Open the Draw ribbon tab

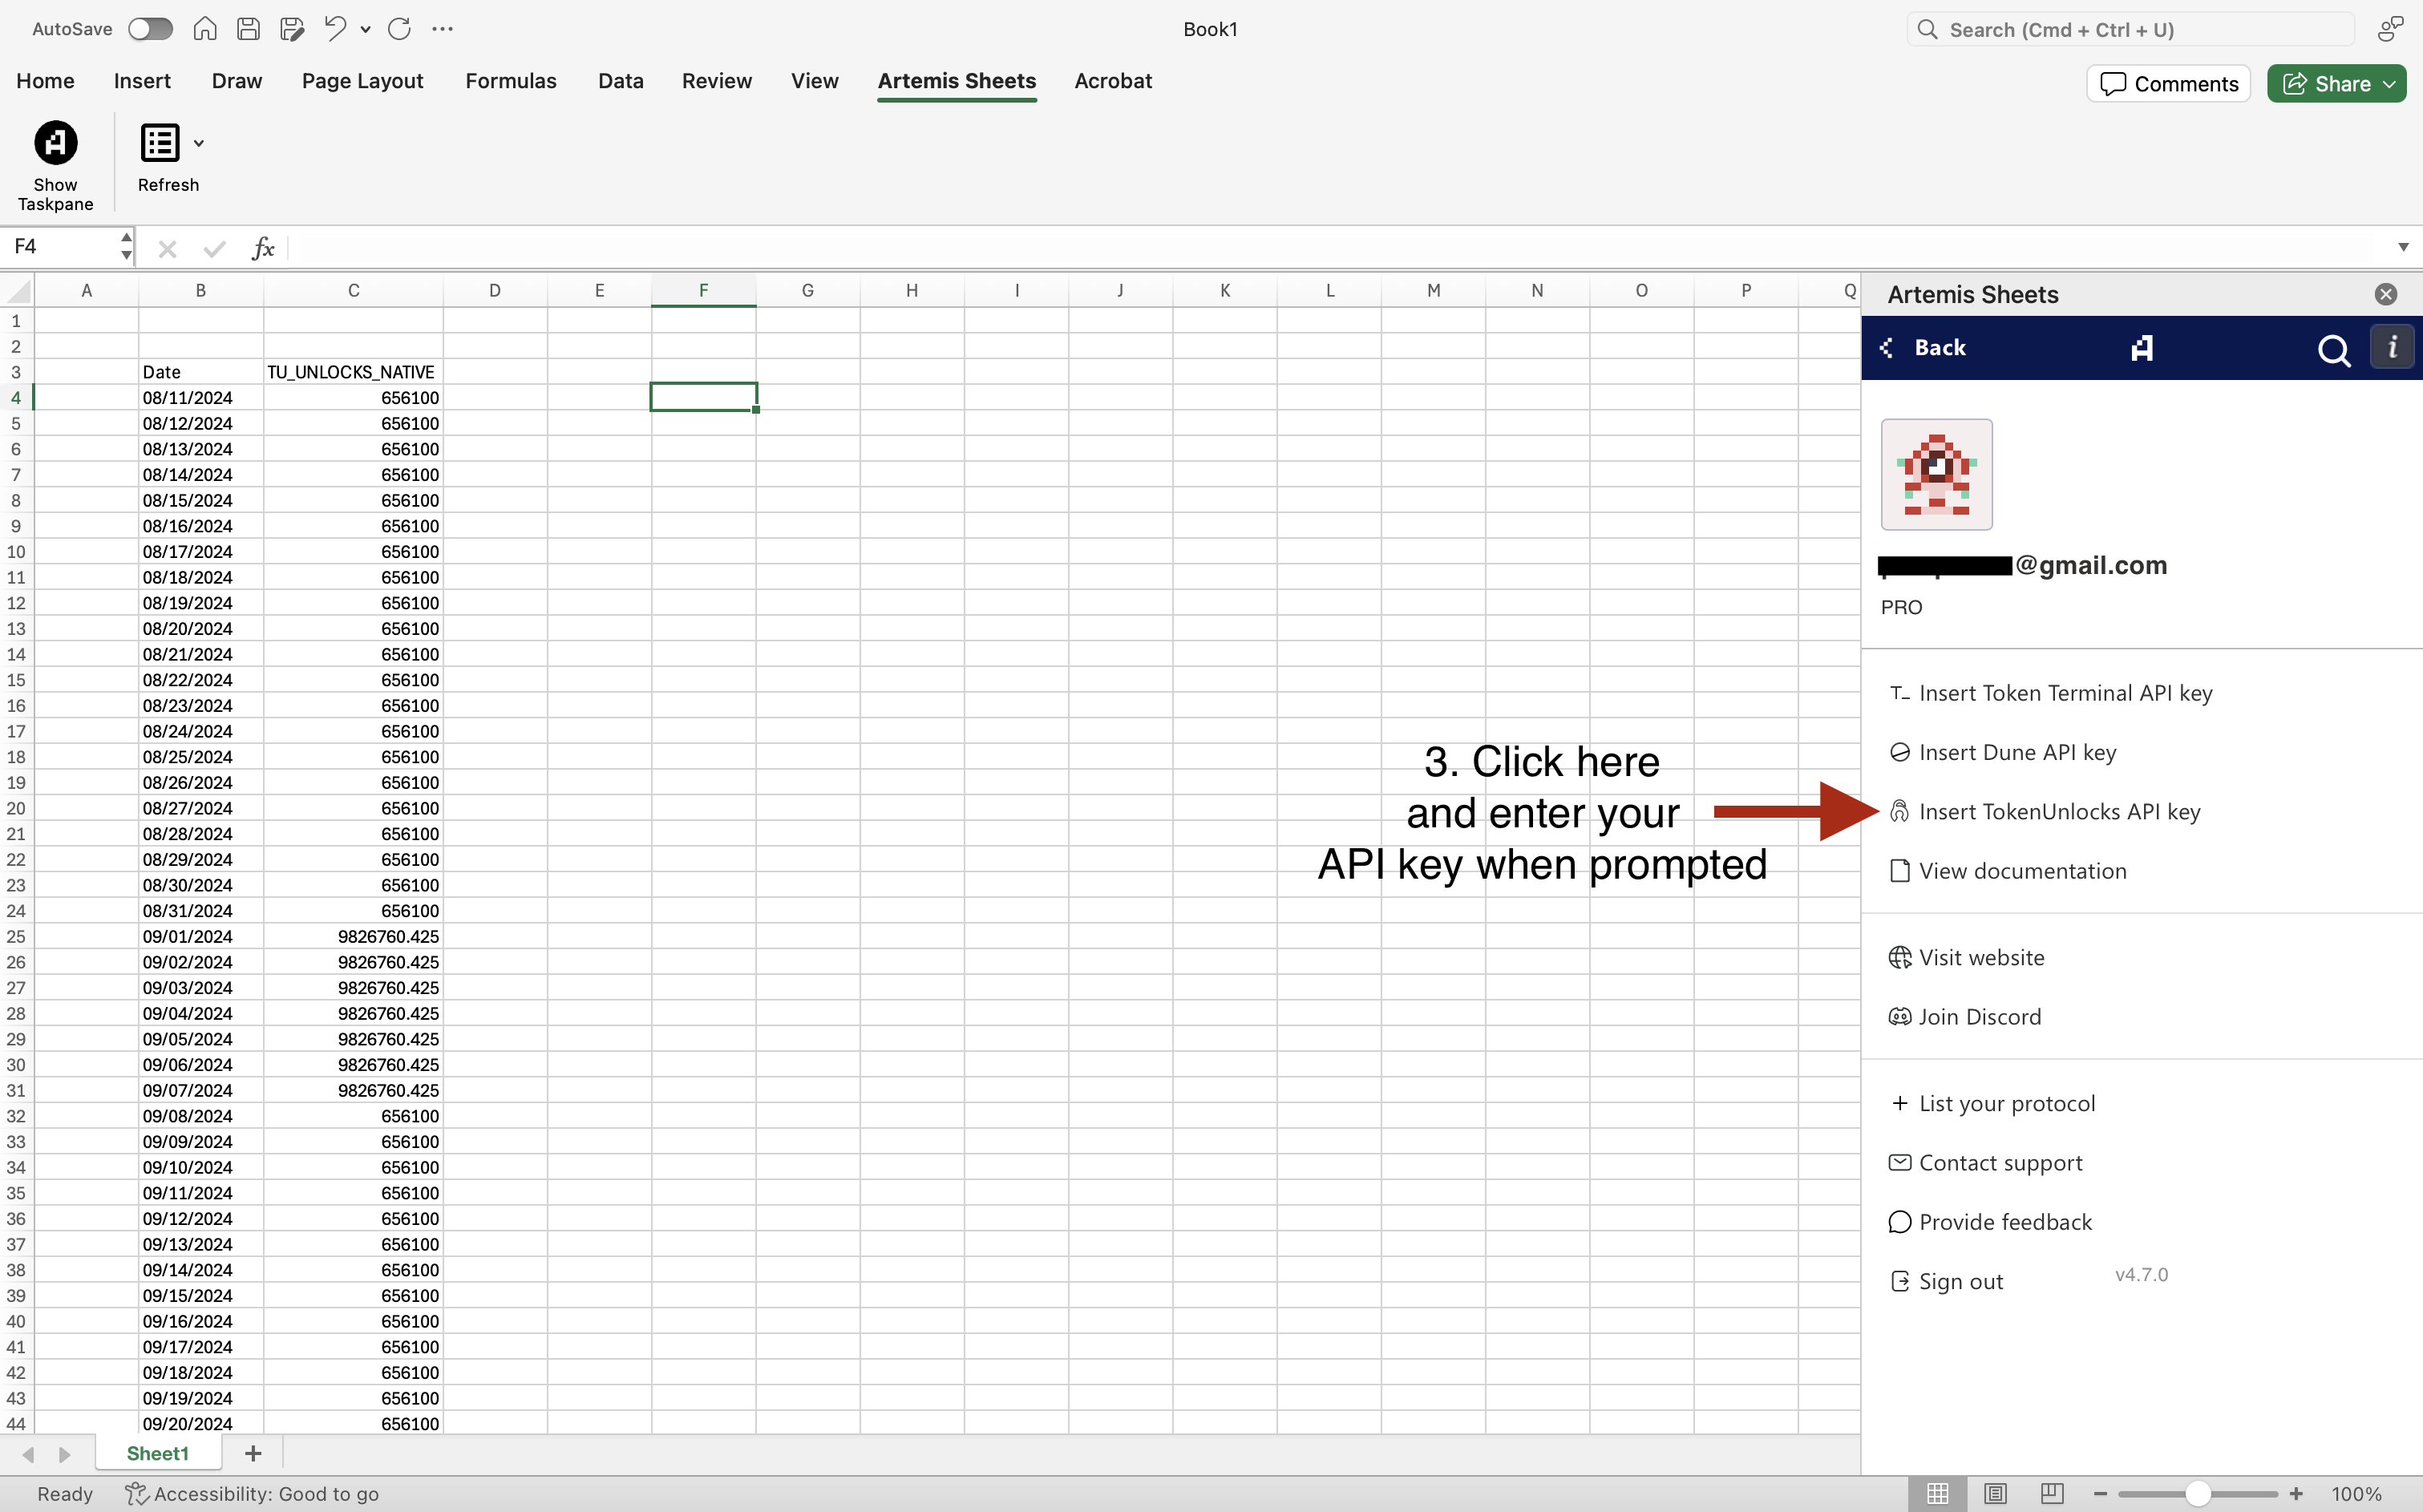point(237,81)
